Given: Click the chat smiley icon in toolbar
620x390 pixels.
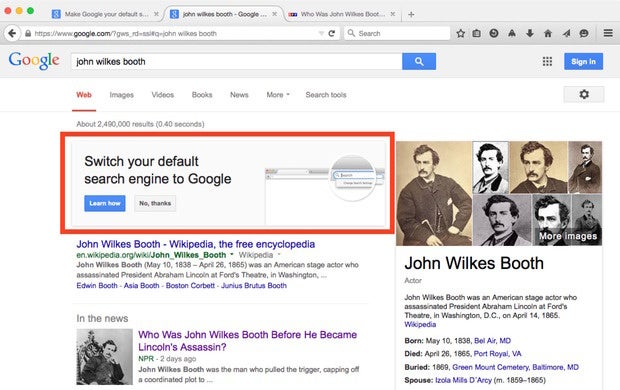Looking at the screenshot, I should [x=584, y=34].
